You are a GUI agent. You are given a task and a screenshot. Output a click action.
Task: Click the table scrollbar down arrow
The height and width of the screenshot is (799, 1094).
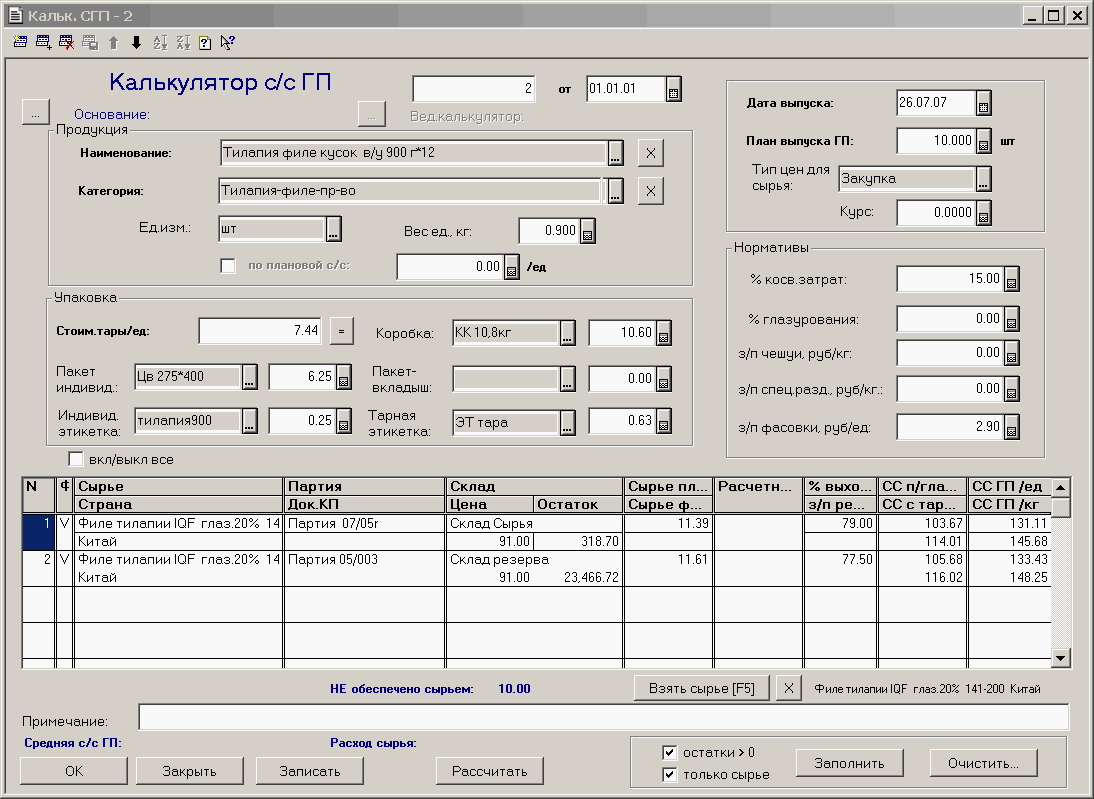pyautogui.click(x=1061, y=657)
